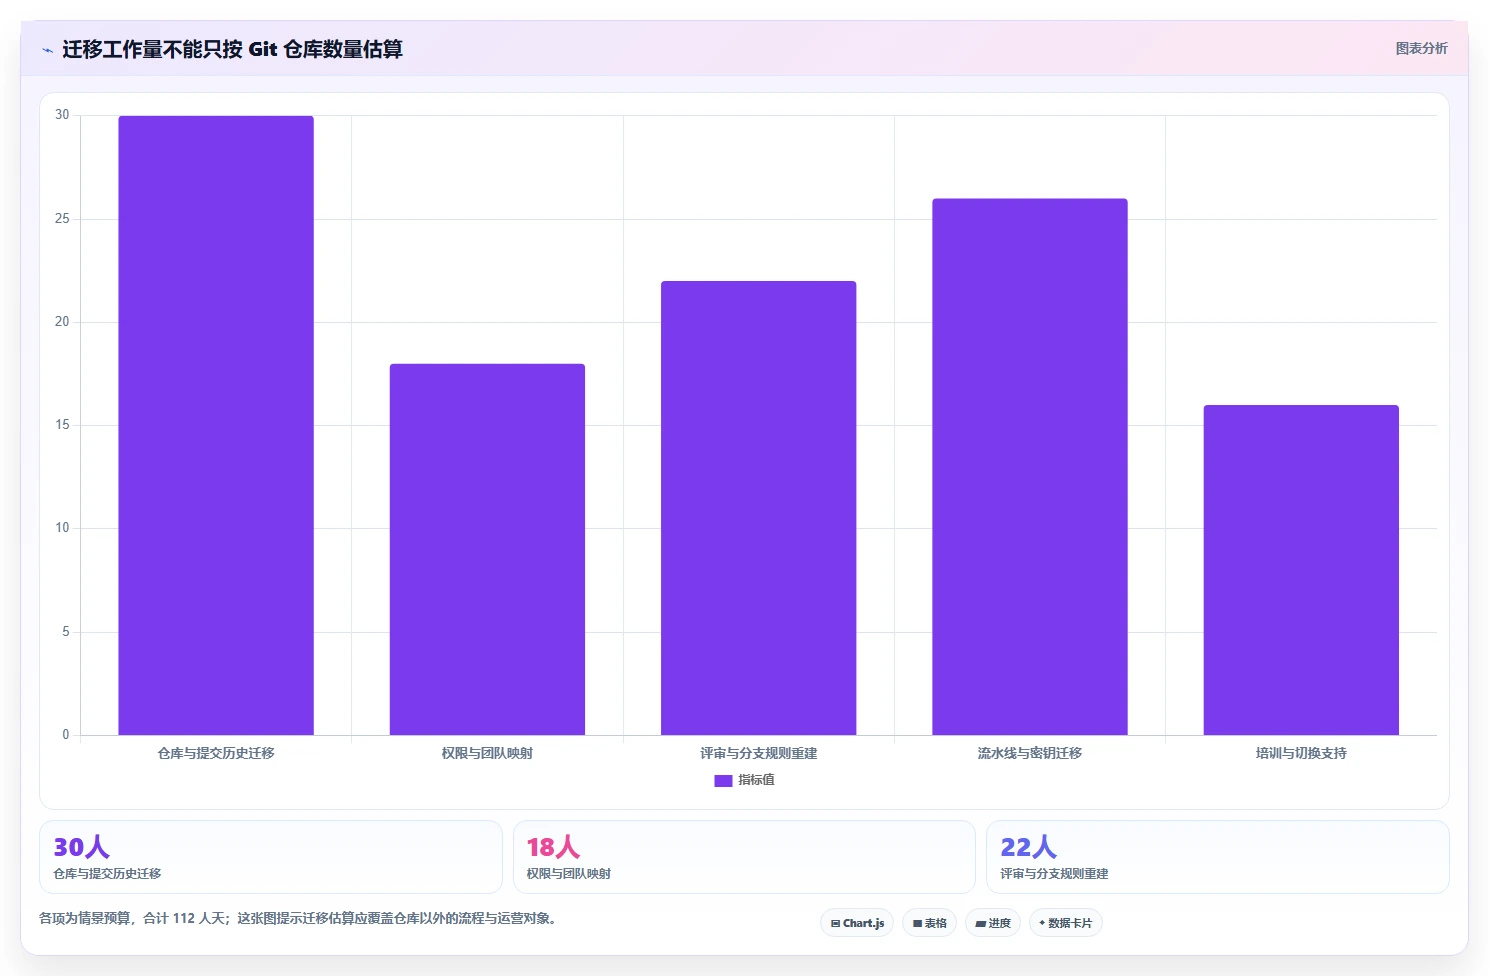The width and height of the screenshot is (1489, 976).
Task: Click the 进度 tag pill
Action: [993, 923]
